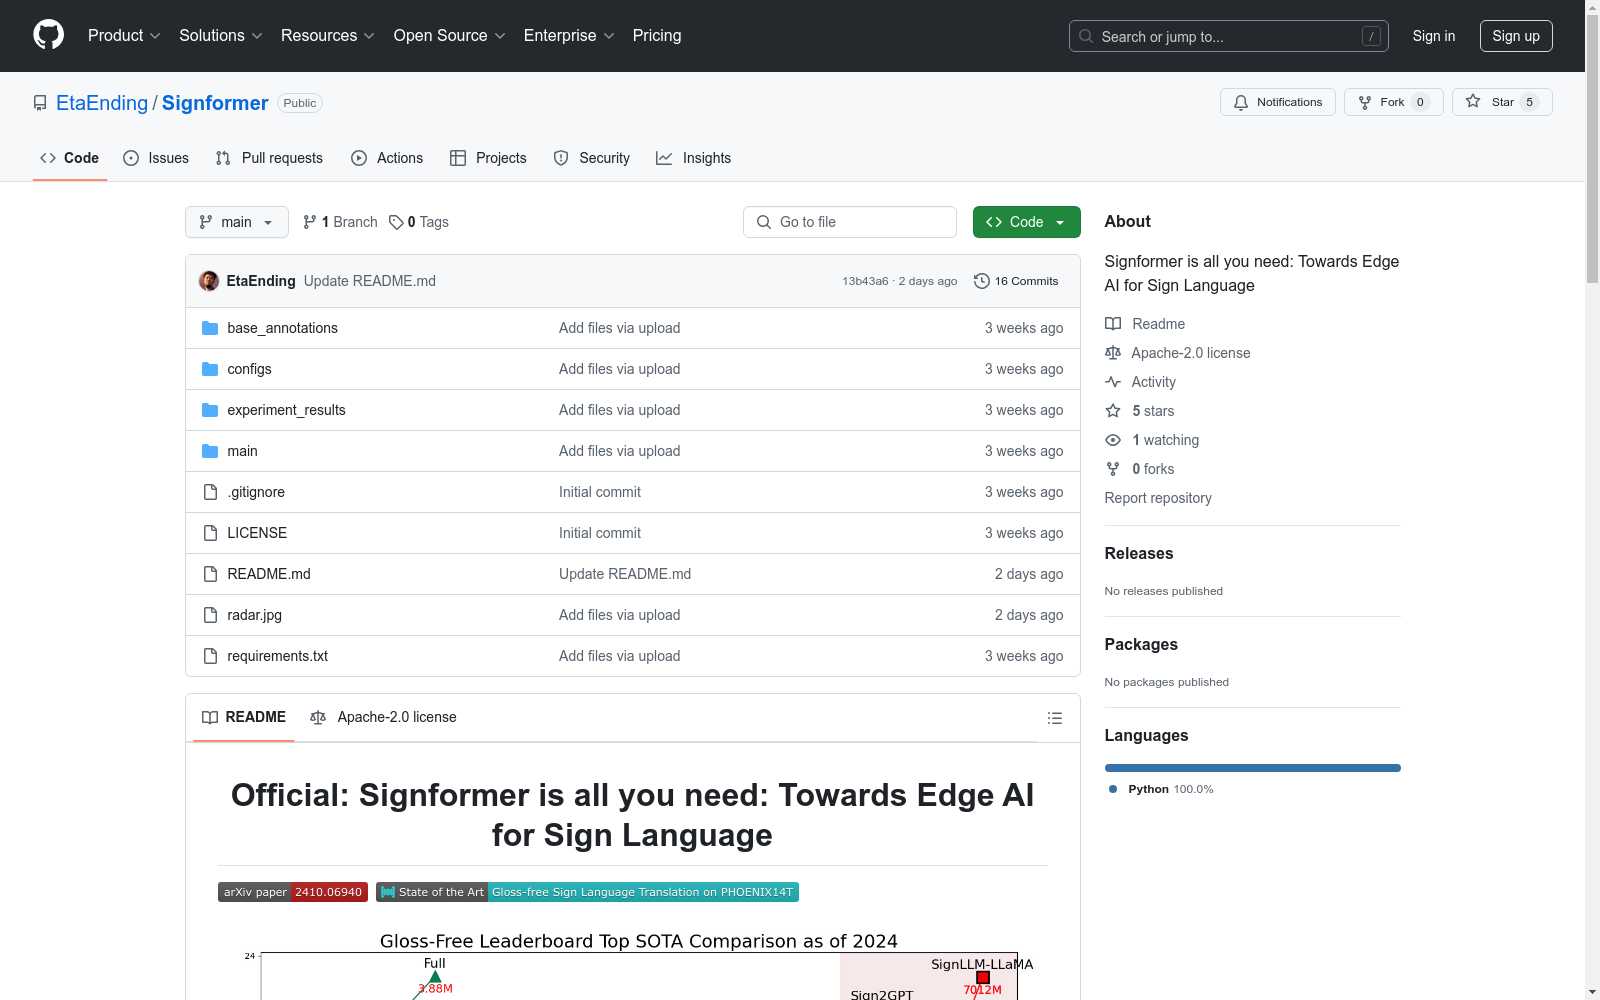
Task: Expand the Solutions menu
Action: pos(221,35)
